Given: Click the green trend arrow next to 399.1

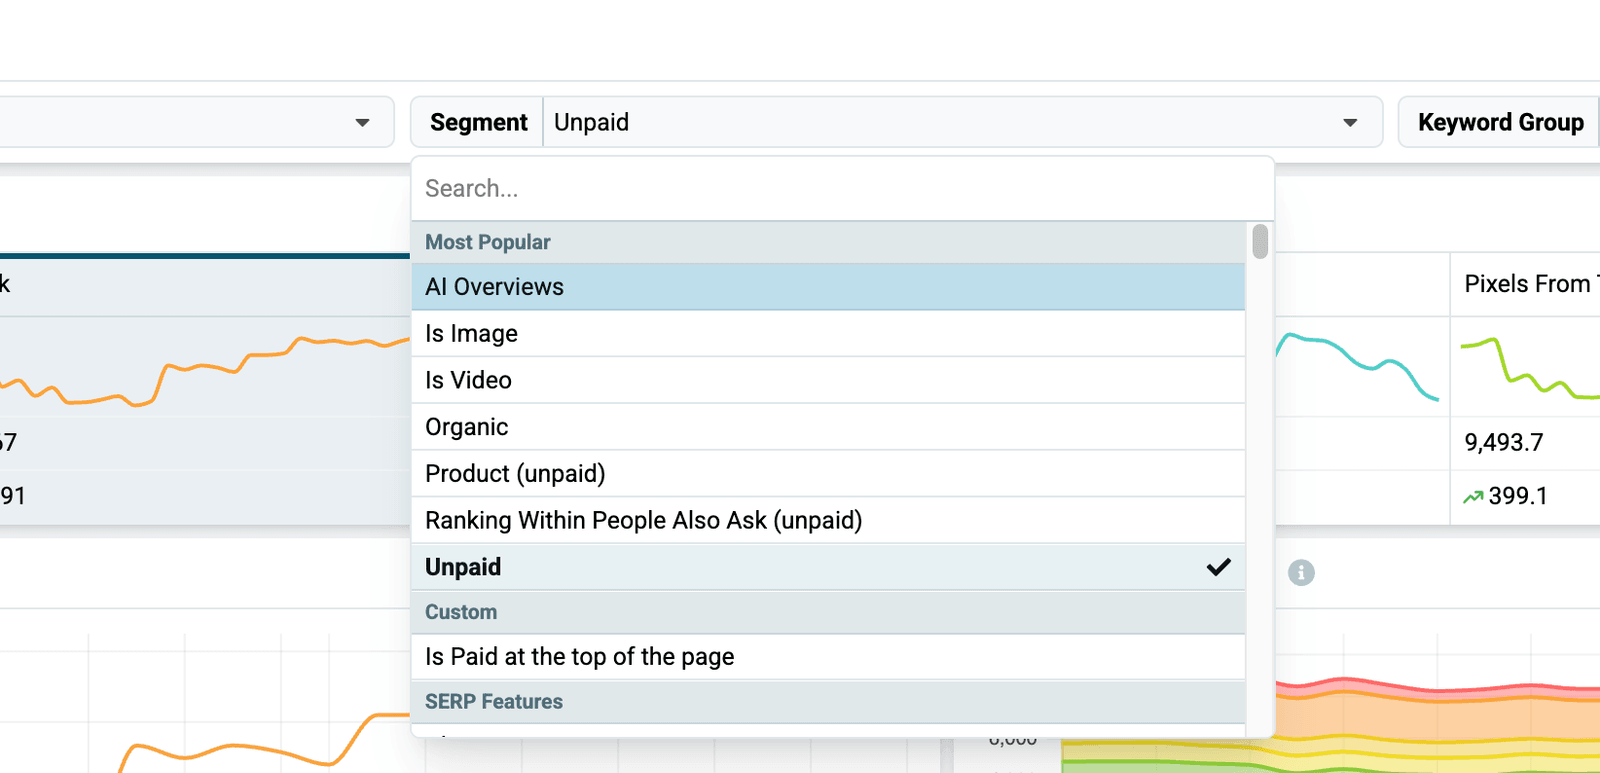Looking at the screenshot, I should pyautogui.click(x=1473, y=496).
